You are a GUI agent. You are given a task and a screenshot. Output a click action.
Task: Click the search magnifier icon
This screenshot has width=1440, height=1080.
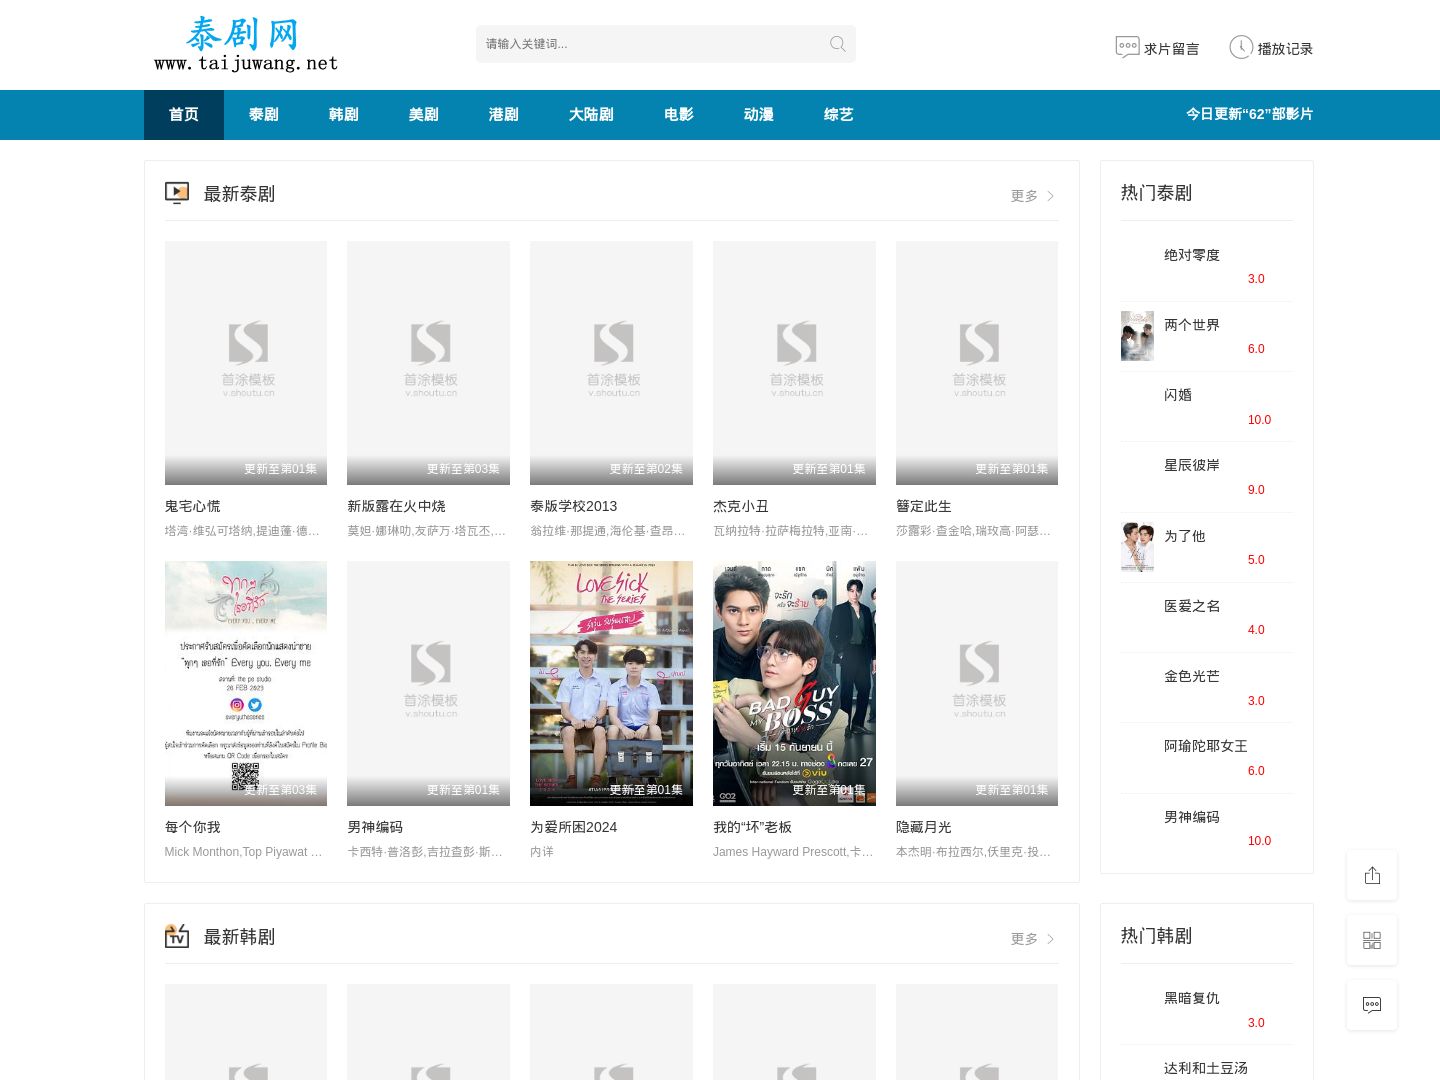[837, 44]
